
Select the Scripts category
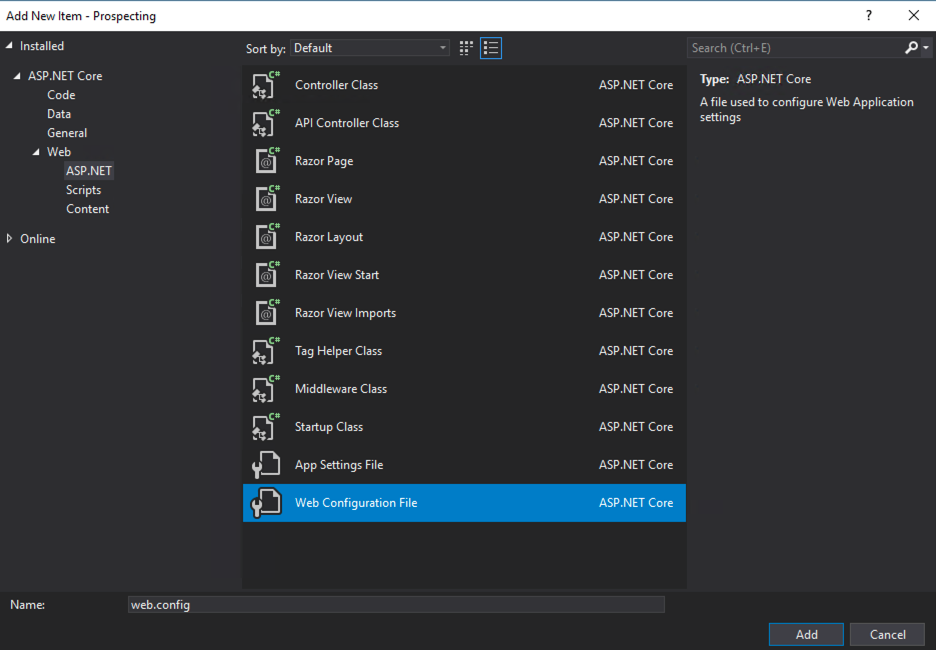(x=83, y=189)
